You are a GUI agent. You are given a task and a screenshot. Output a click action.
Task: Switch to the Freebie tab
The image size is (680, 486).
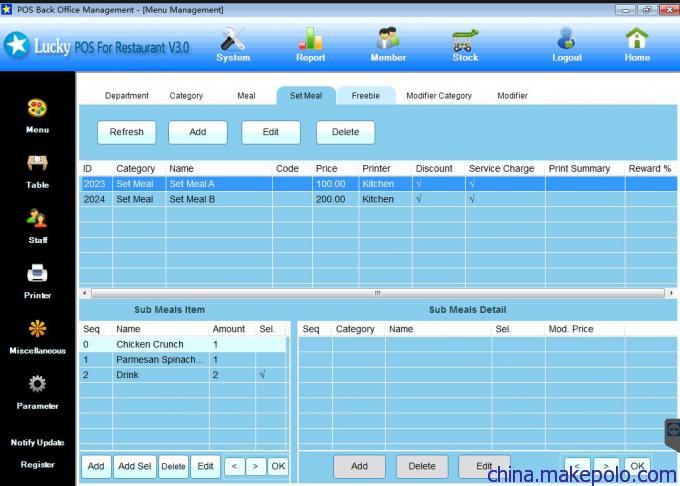pos(366,96)
